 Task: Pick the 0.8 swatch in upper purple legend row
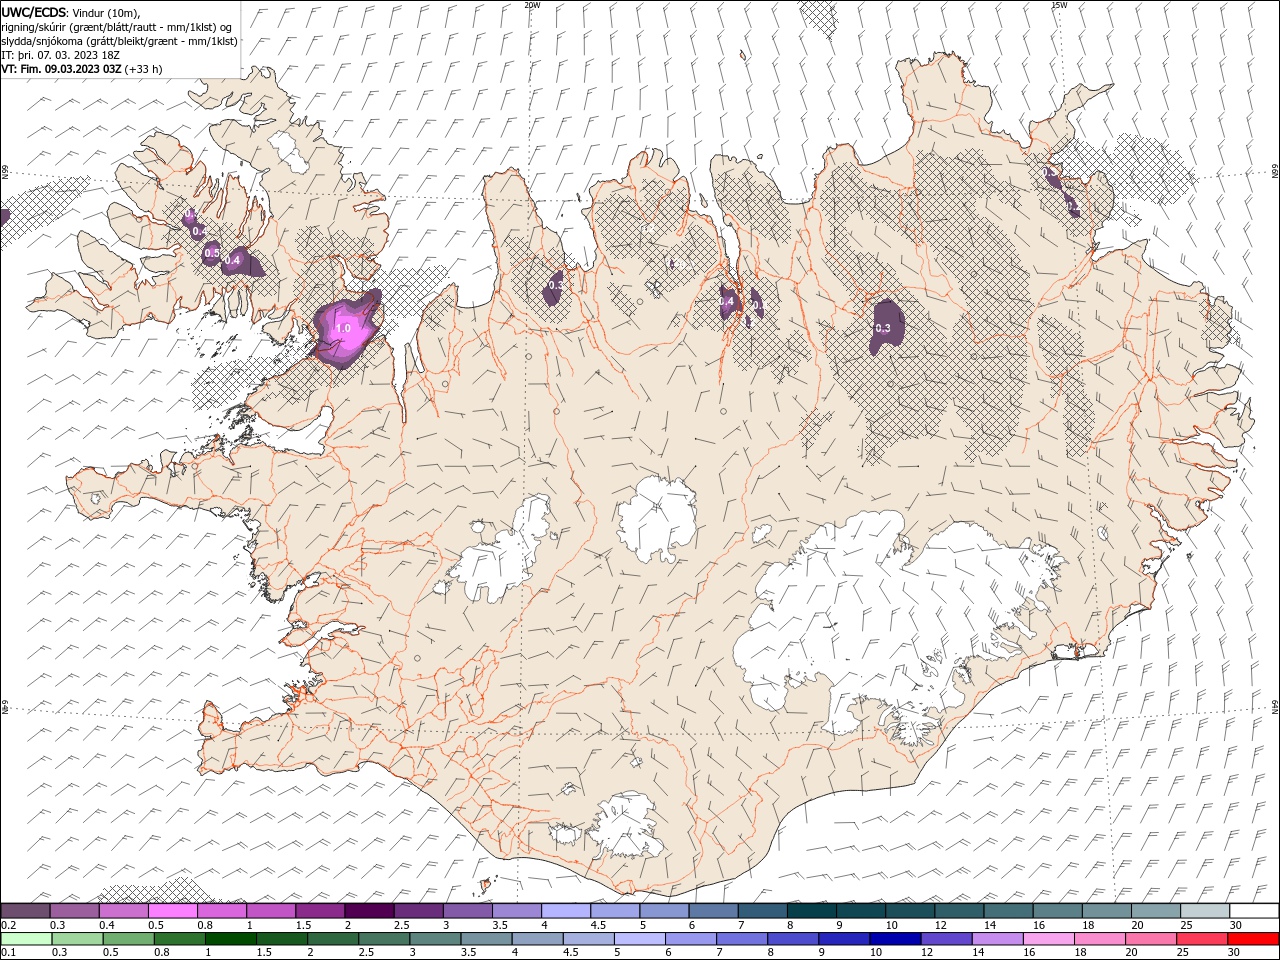click(x=221, y=911)
